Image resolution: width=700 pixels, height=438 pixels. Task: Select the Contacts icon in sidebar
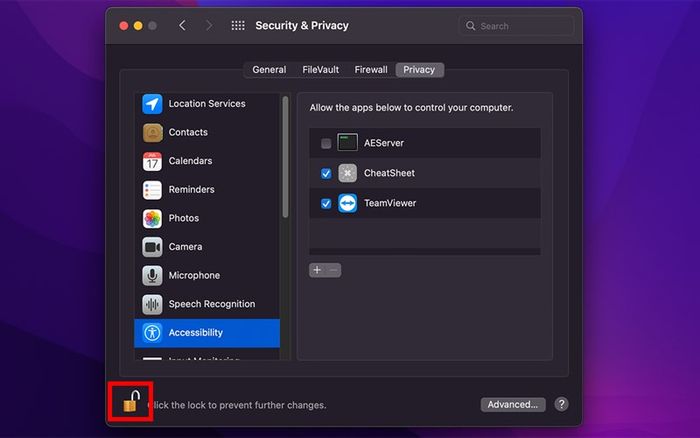pos(152,133)
